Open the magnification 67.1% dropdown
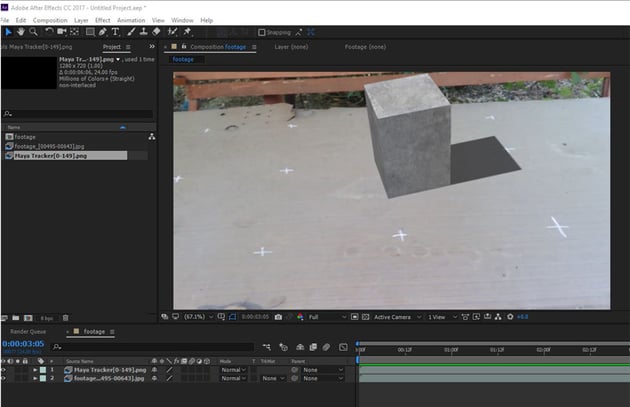 (x=198, y=317)
